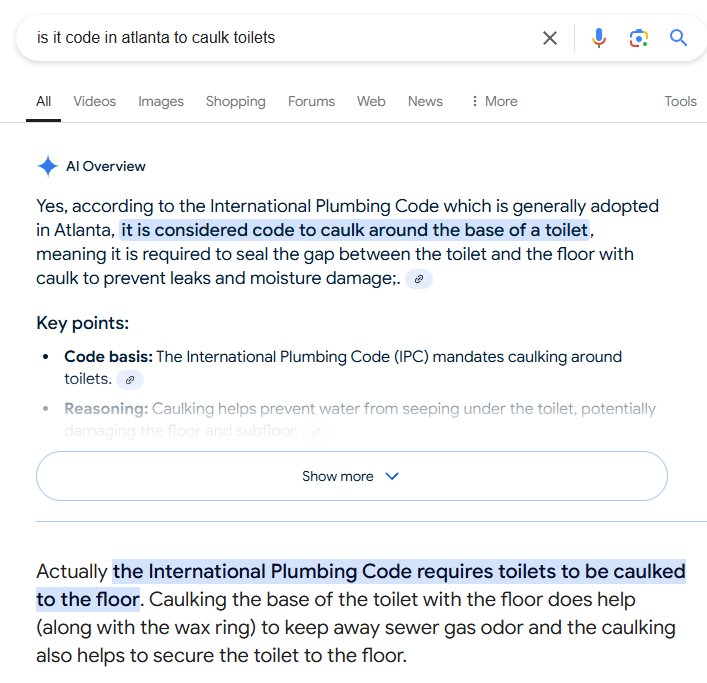
Task: Go to the News tab
Action: [x=425, y=101]
